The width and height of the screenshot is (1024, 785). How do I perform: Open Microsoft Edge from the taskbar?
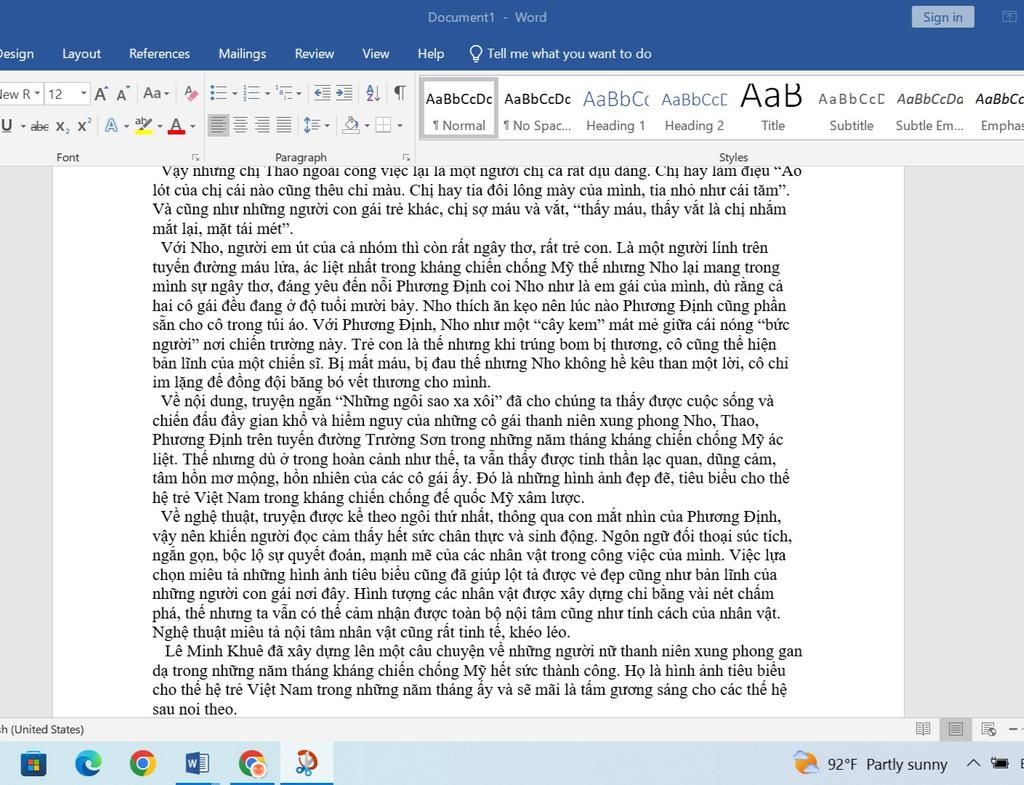[x=88, y=763]
